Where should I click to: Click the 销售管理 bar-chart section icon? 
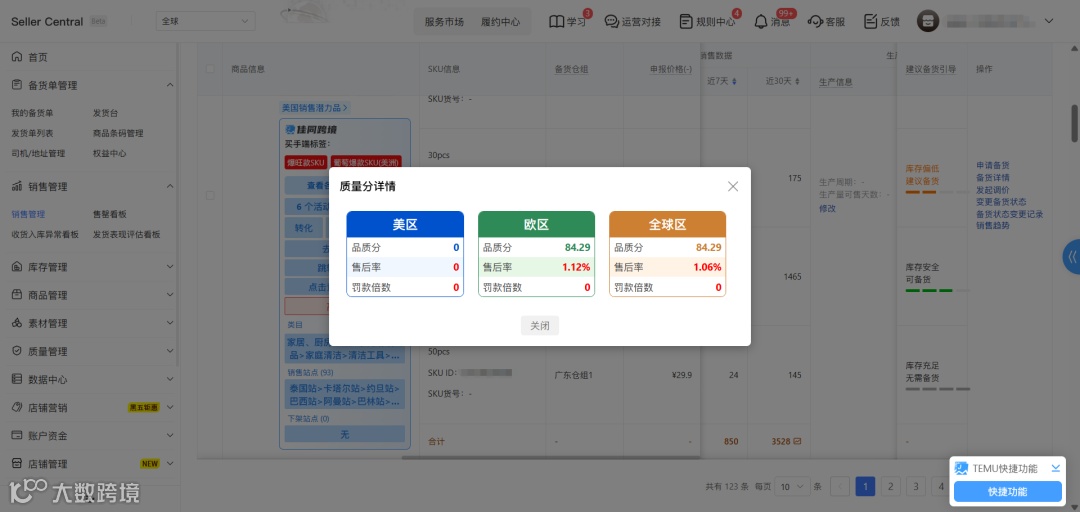pos(17,186)
